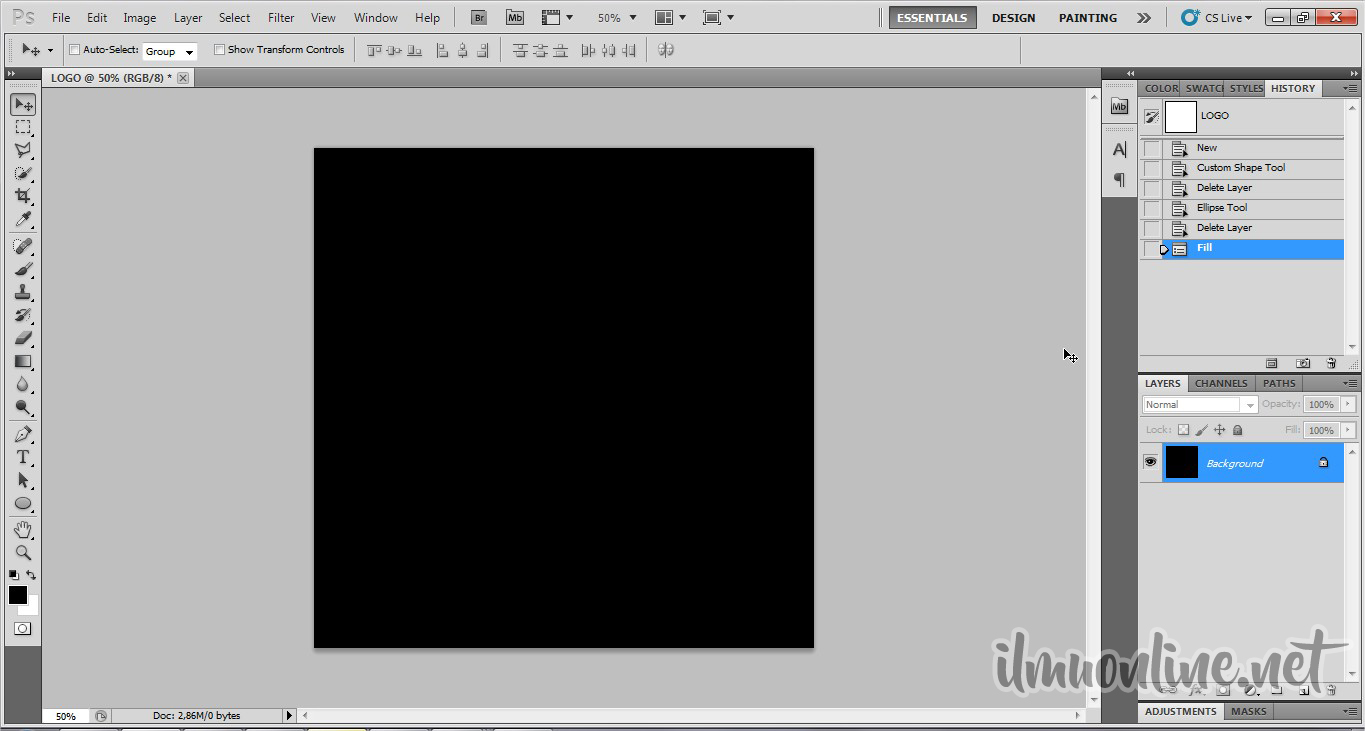Hide the Background layer with eye icon

point(1150,462)
